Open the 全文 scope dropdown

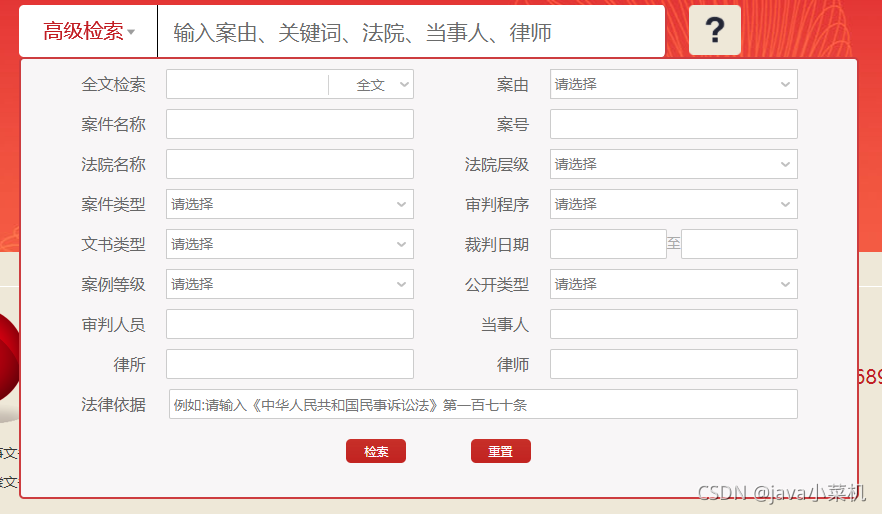click(372, 84)
